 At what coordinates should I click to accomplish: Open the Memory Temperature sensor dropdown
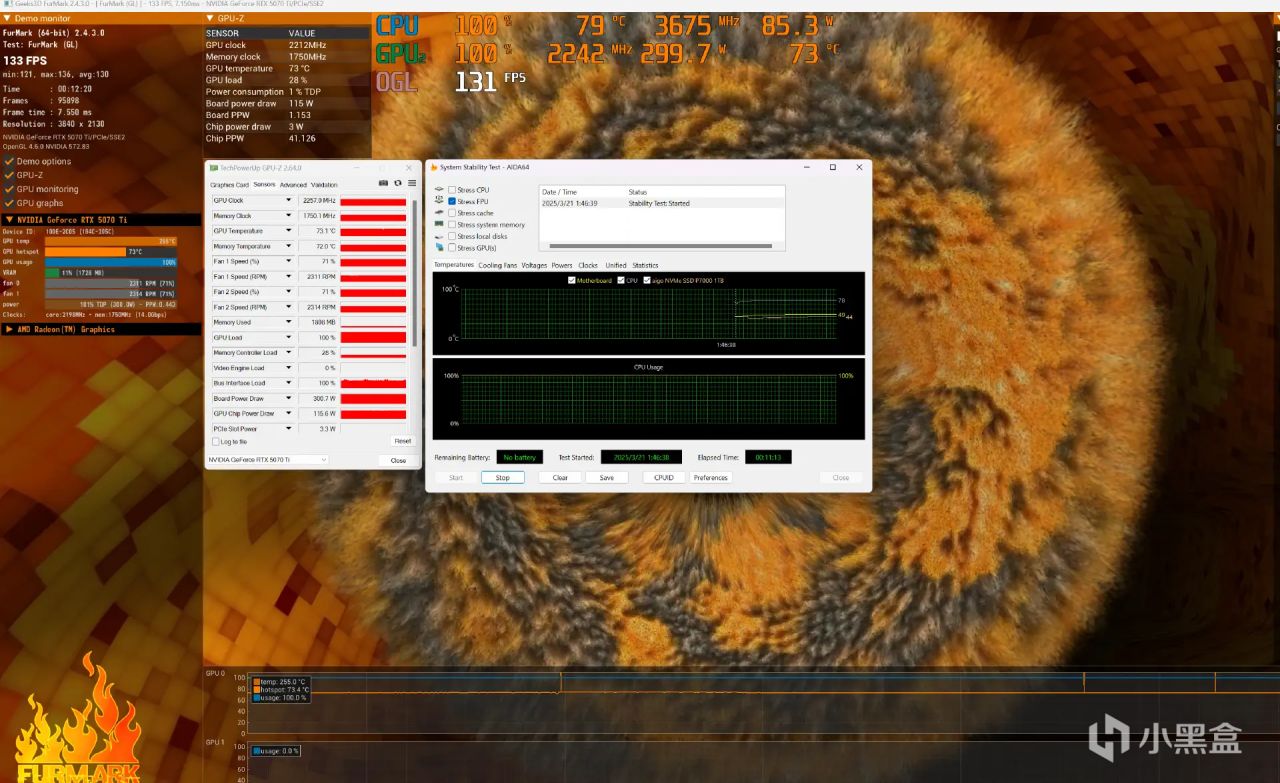click(289, 246)
